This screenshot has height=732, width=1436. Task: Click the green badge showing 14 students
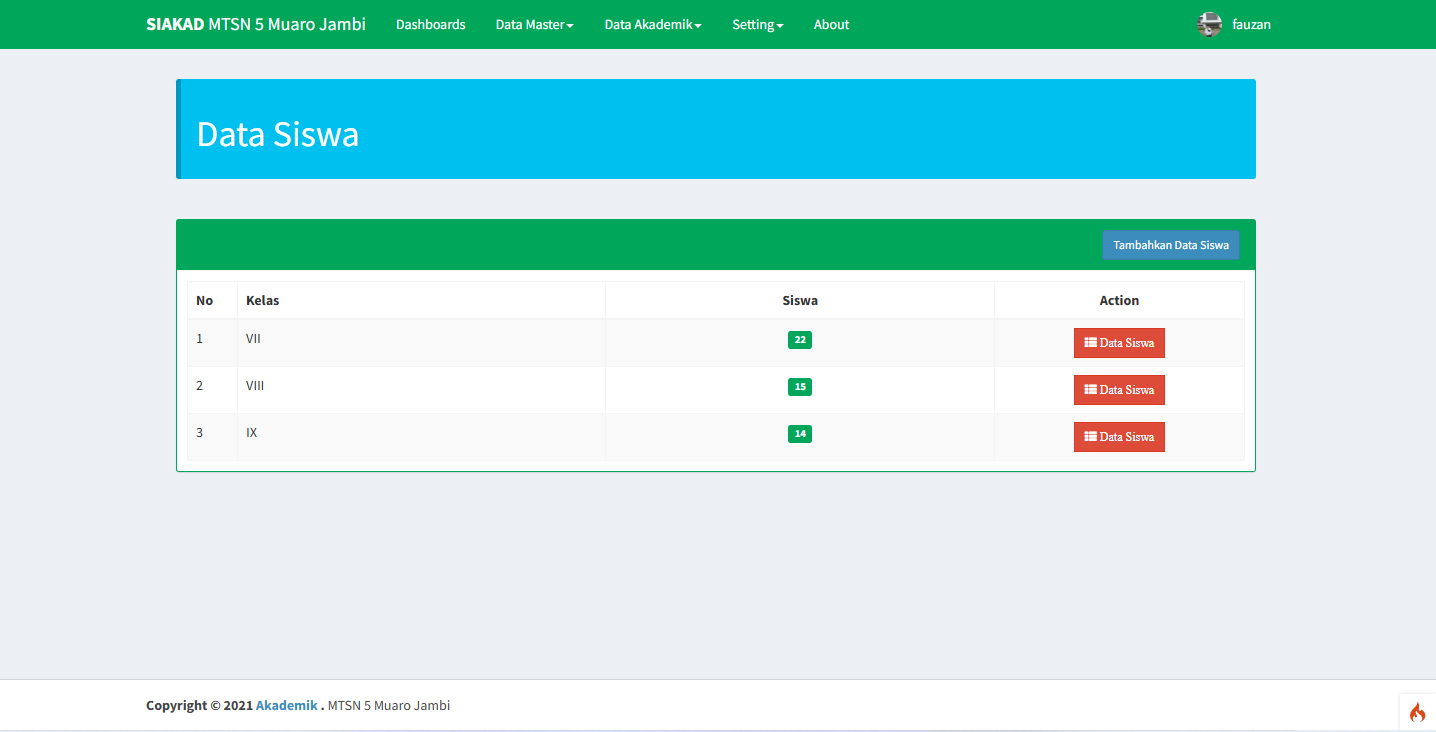799,434
